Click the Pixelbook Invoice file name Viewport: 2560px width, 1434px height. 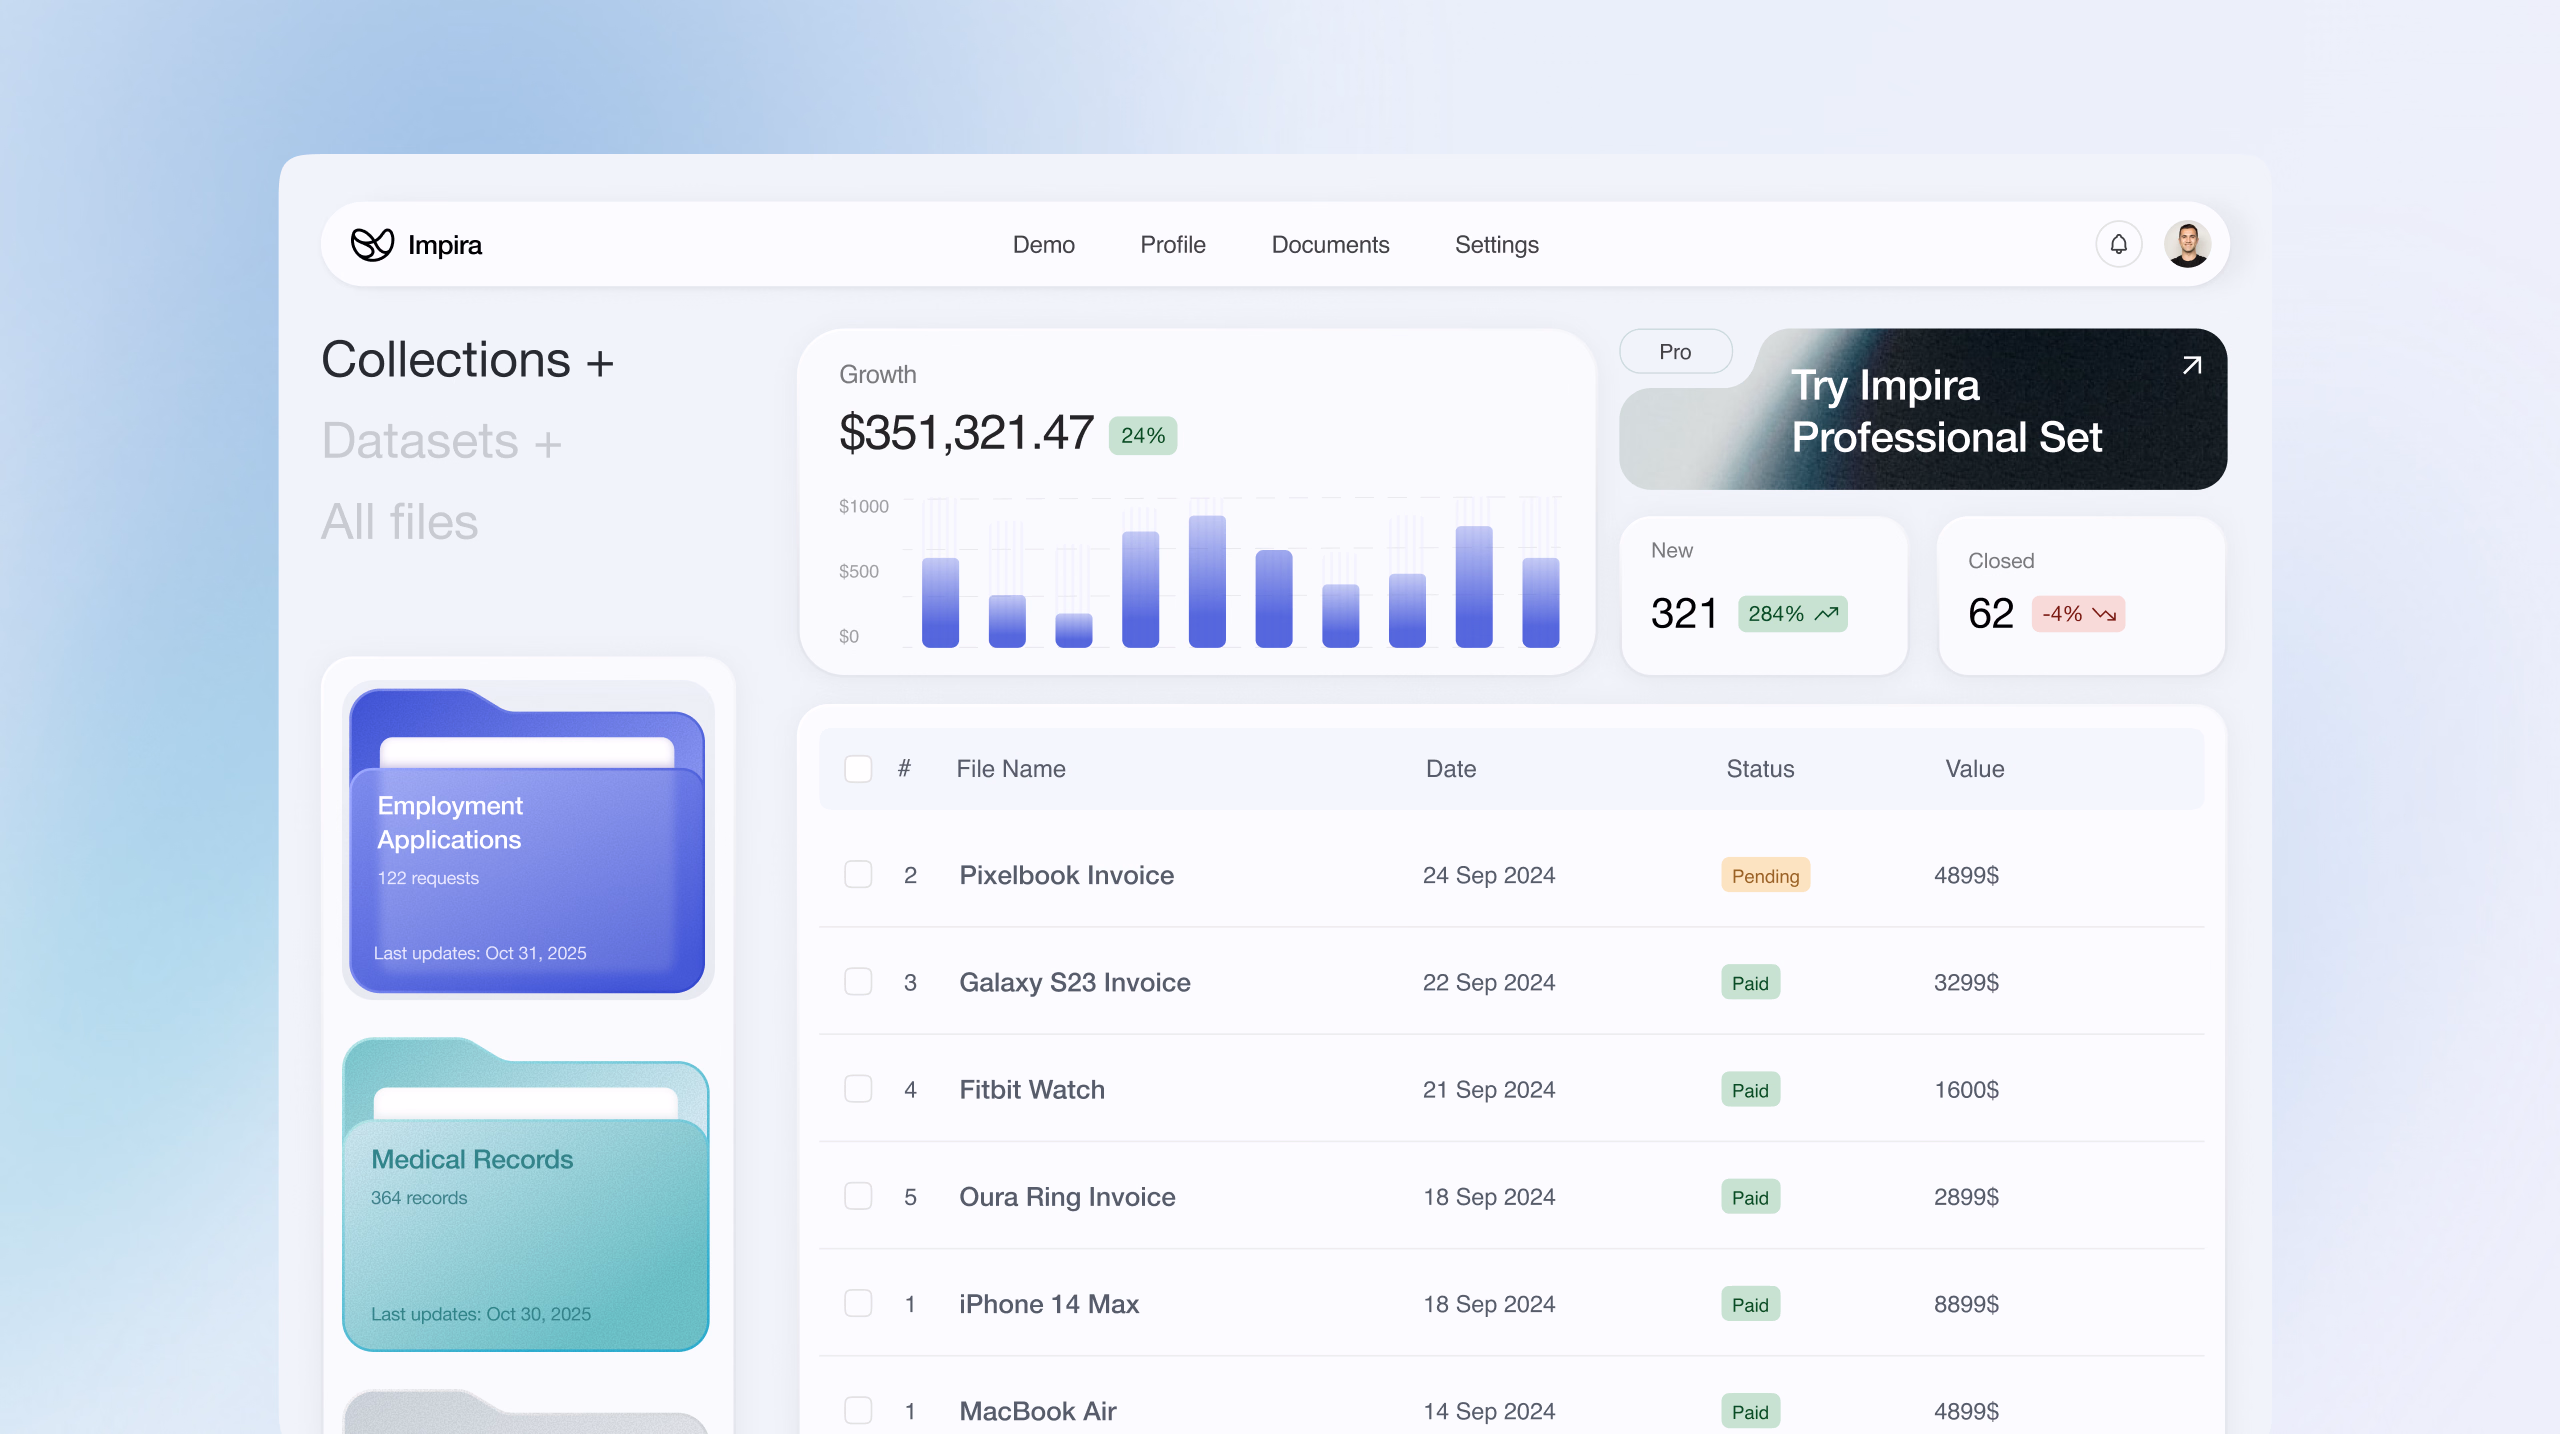pyautogui.click(x=1066, y=875)
